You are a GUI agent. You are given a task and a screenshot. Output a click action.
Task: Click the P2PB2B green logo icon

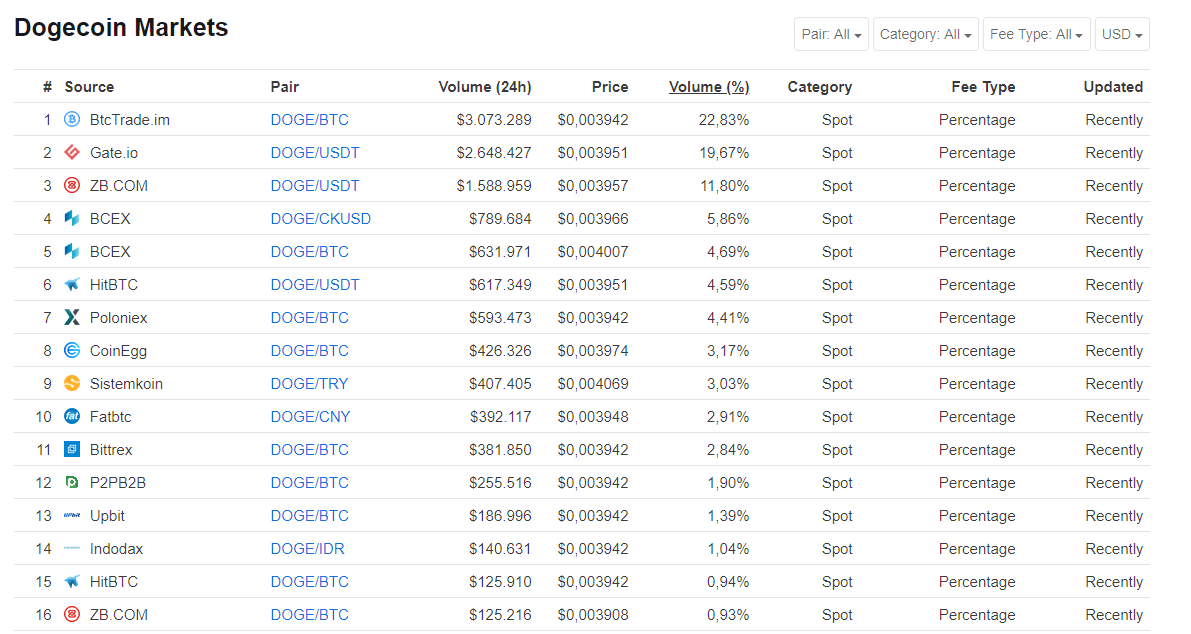[x=72, y=482]
